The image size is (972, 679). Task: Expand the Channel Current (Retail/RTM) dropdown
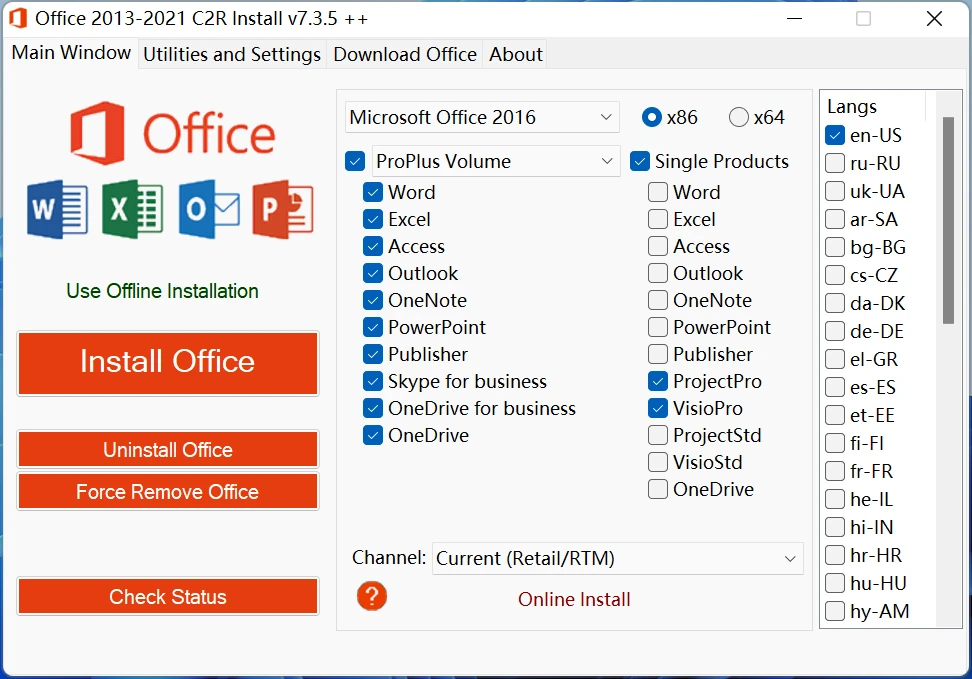click(x=617, y=558)
